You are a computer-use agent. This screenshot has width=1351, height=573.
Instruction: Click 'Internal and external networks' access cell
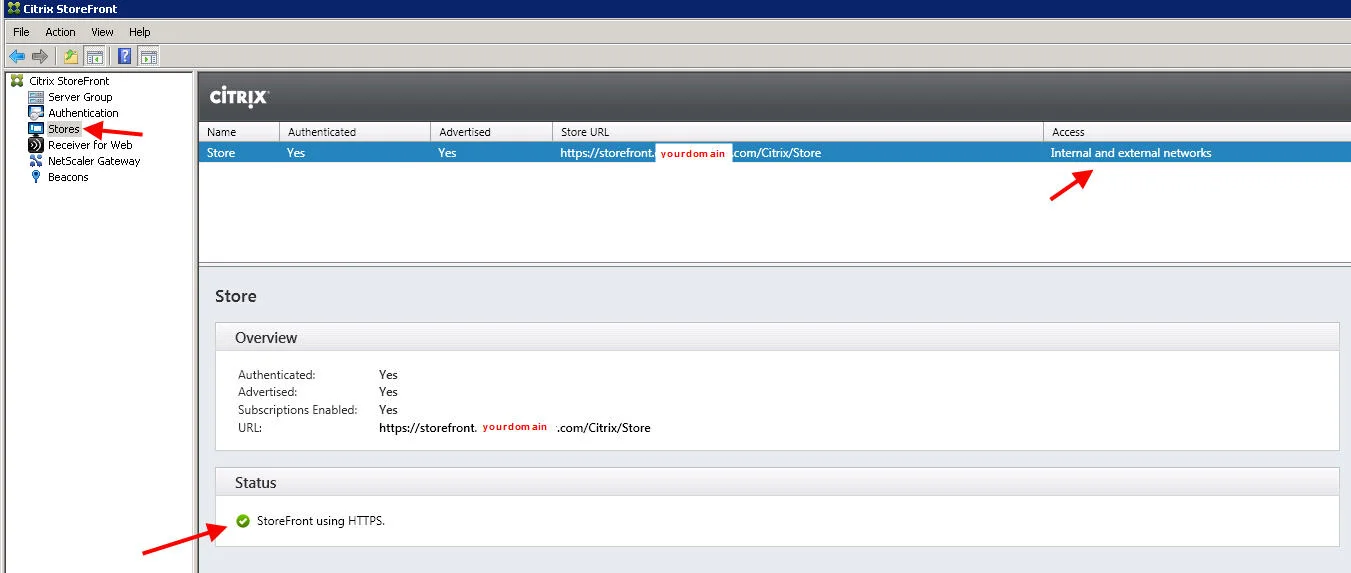pyautogui.click(x=1131, y=153)
